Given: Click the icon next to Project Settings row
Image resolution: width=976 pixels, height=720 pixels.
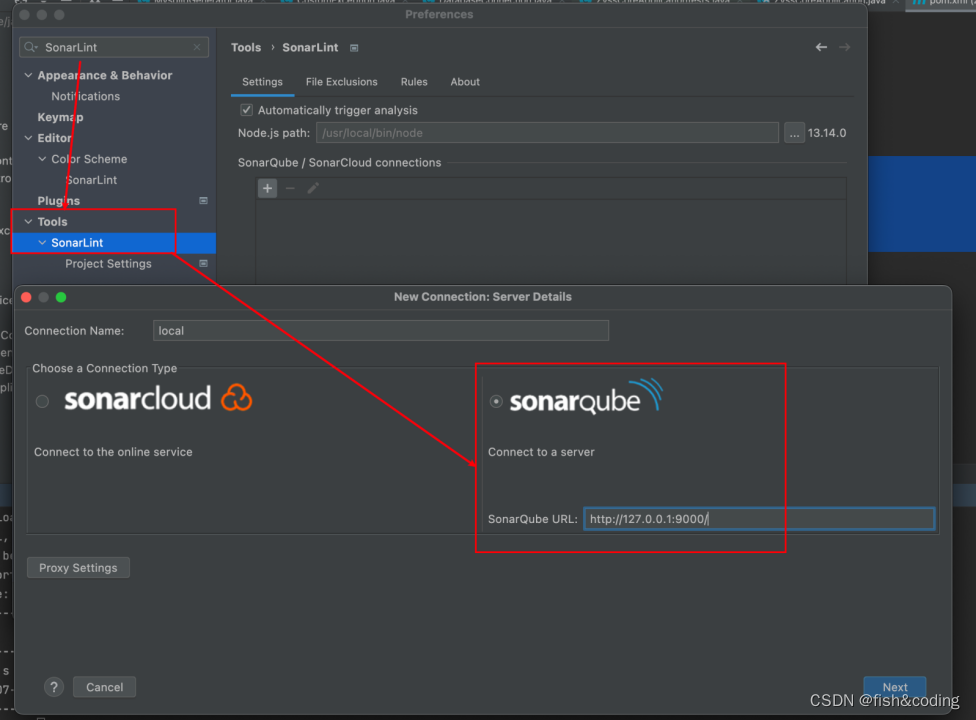Looking at the screenshot, I should pos(203,263).
